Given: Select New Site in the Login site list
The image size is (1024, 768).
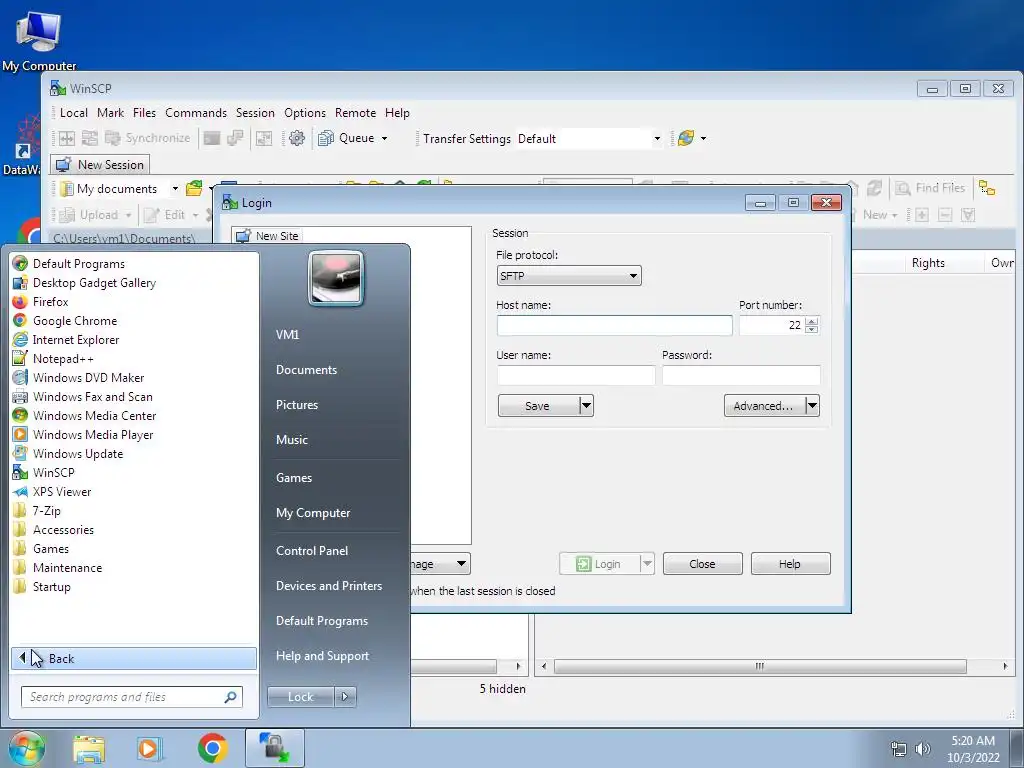Looking at the screenshot, I should [x=268, y=236].
